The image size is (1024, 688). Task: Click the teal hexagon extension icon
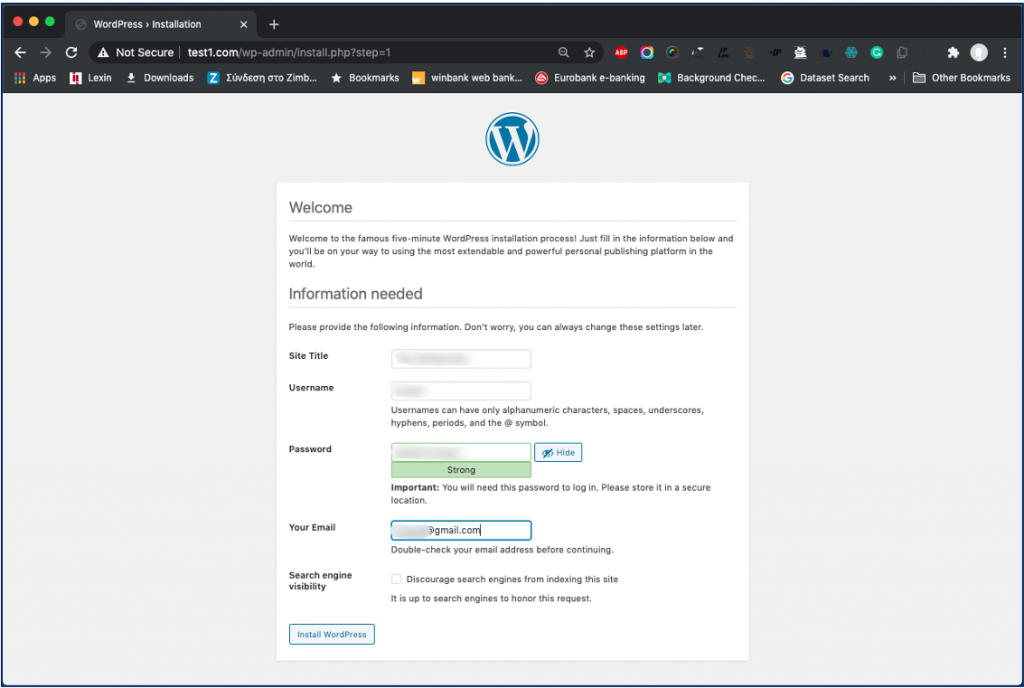851,52
